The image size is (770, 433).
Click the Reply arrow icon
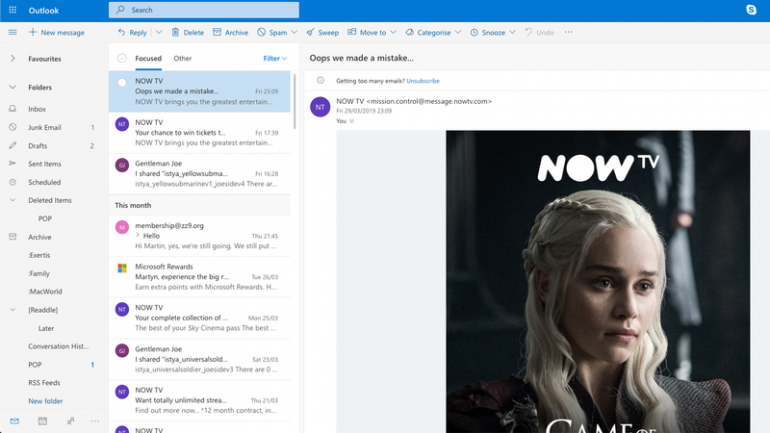tap(121, 32)
